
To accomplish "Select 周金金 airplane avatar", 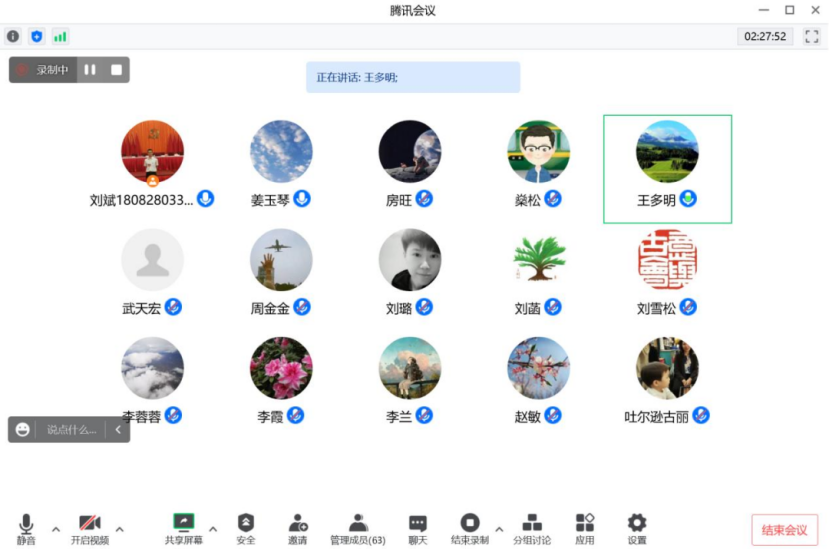I will click(281, 259).
